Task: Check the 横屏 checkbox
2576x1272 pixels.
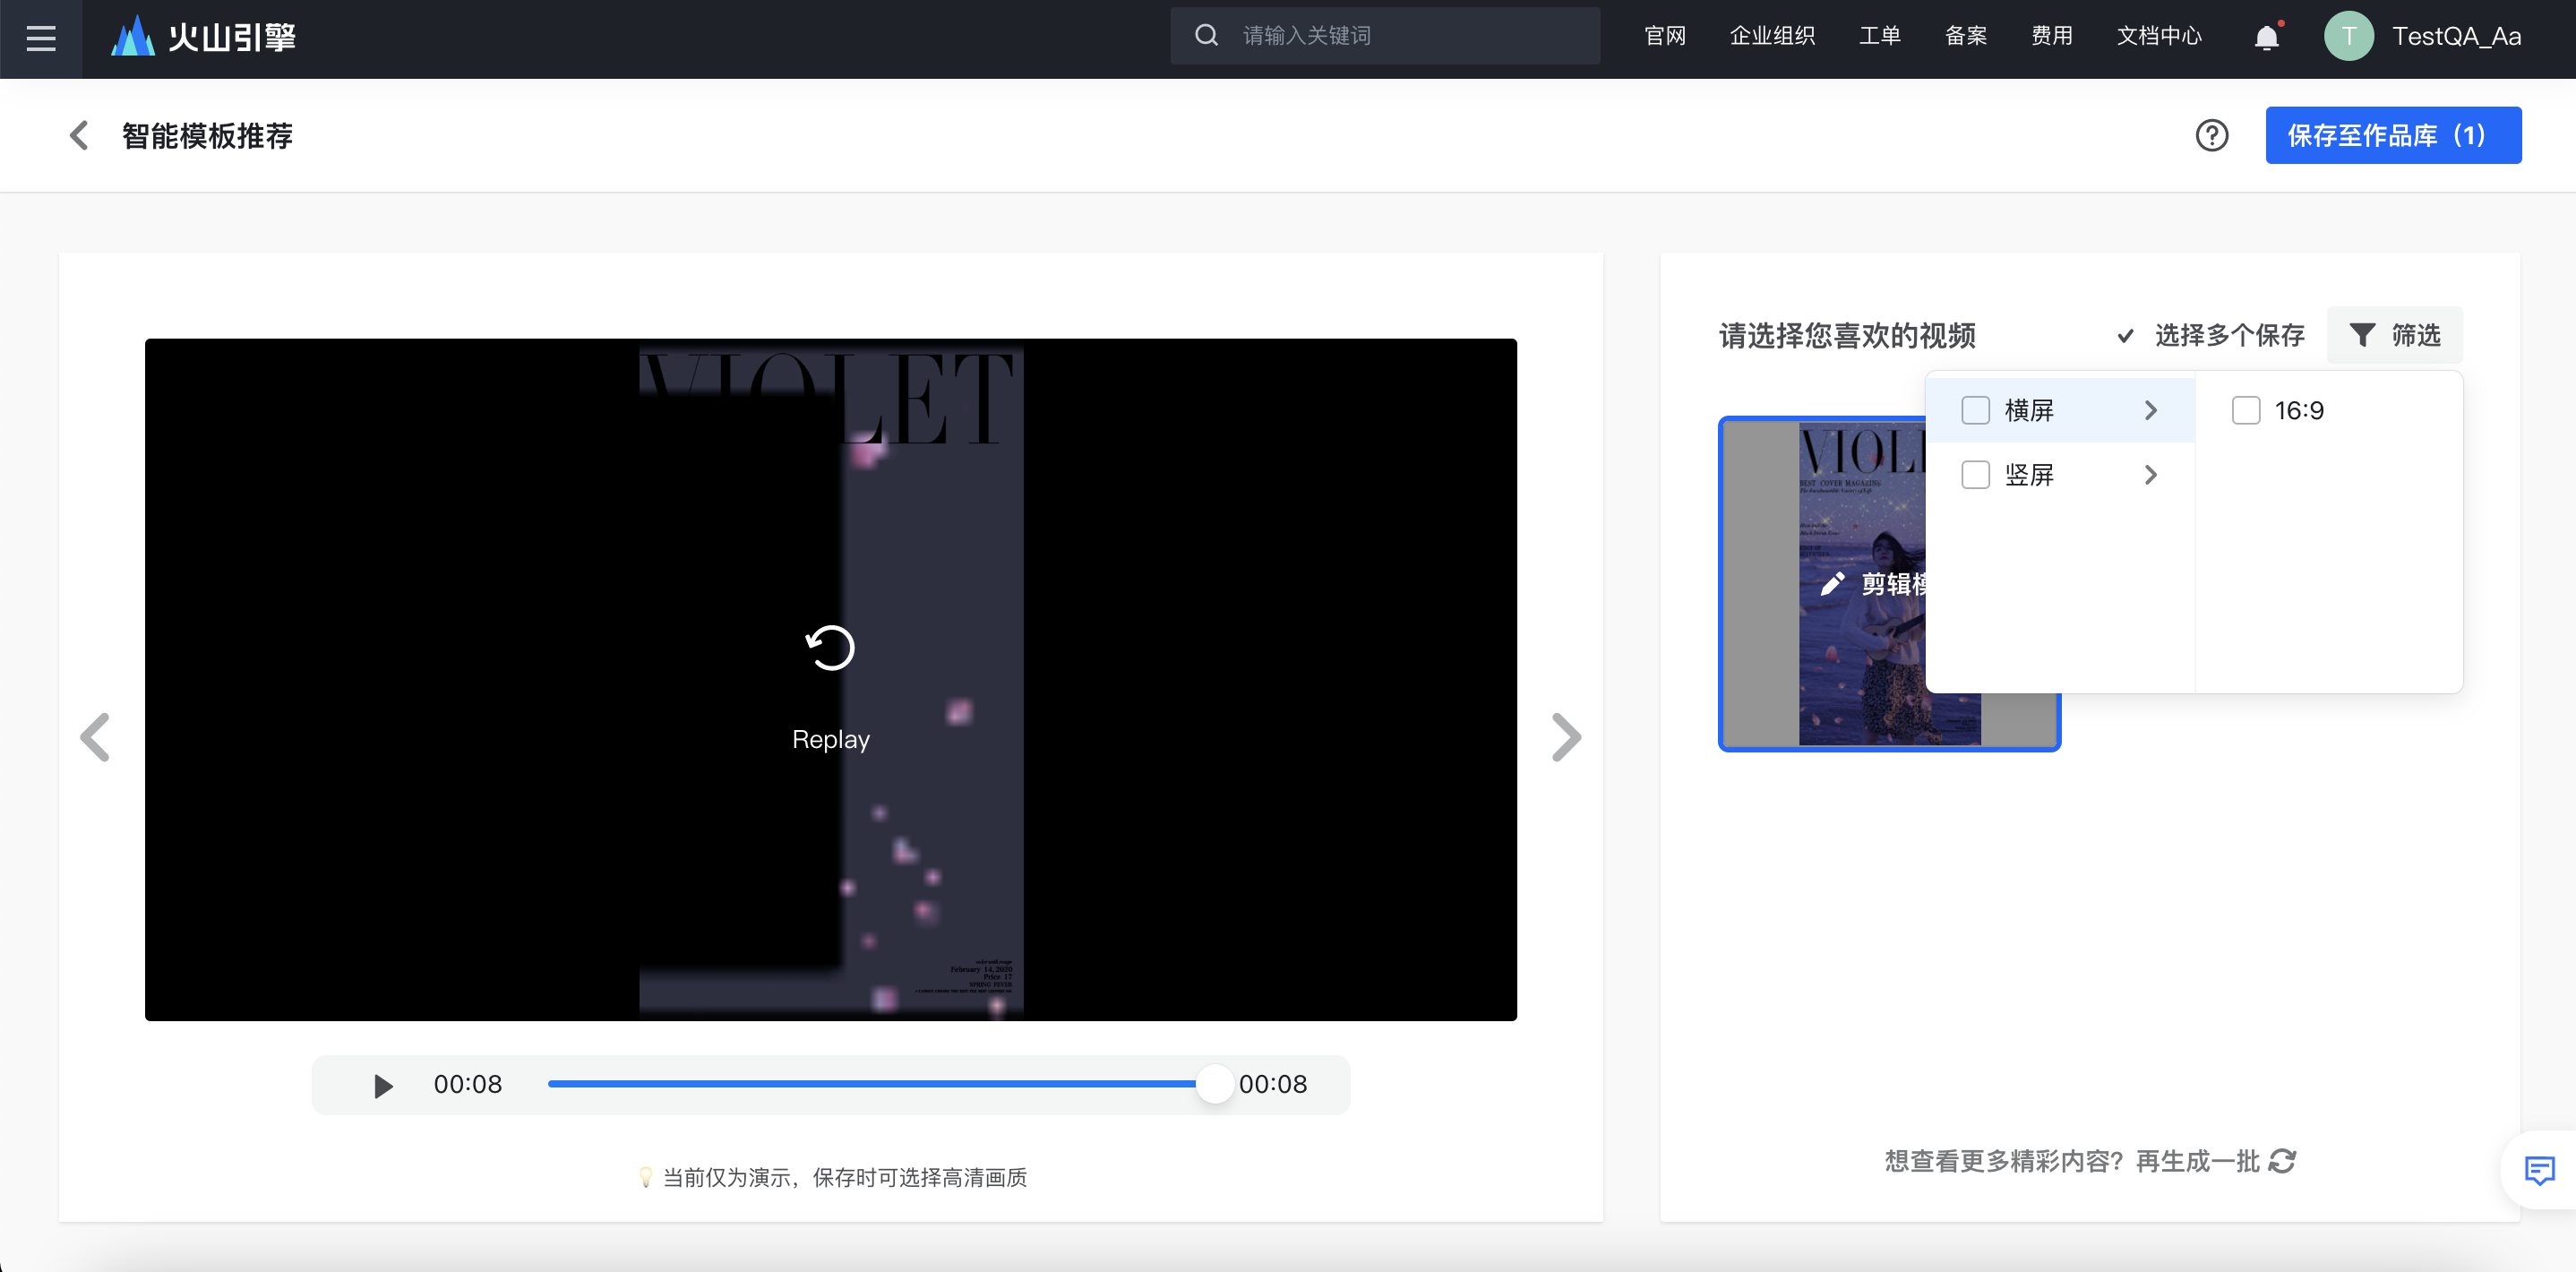Action: click(x=1975, y=410)
